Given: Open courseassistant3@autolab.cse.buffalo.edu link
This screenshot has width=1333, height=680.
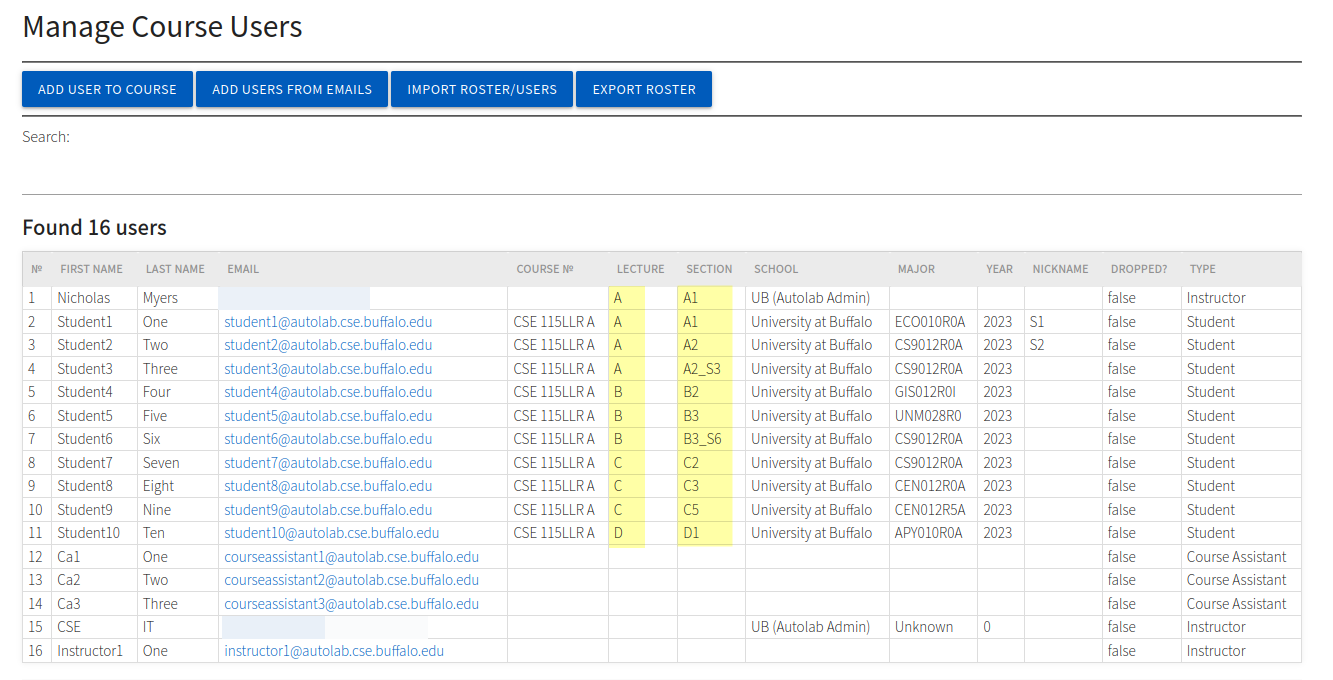Looking at the screenshot, I should point(352,604).
